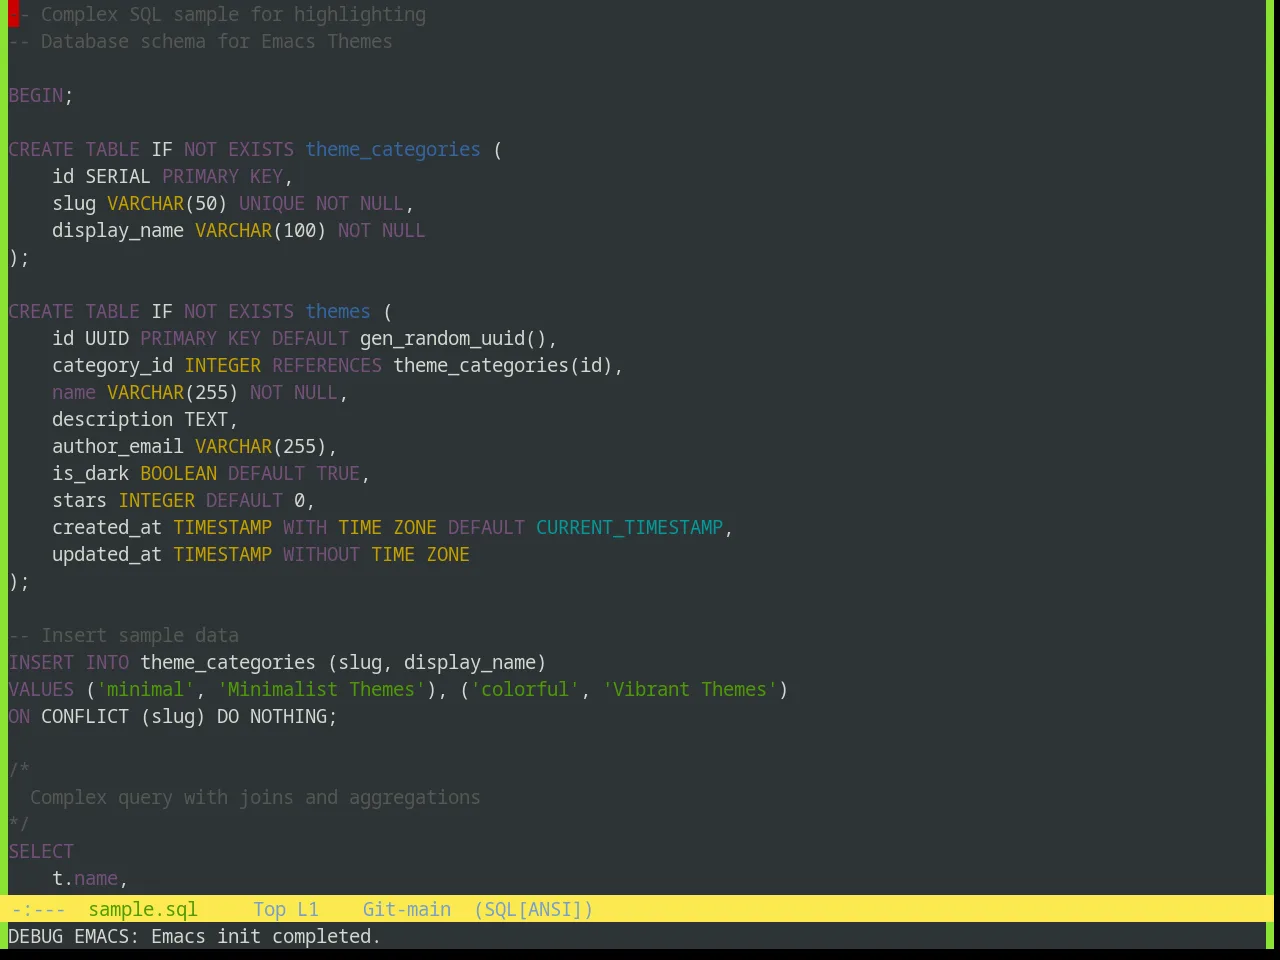Screen dimensions: 1280x960
Task: Click the SERIAL type on id line
Action: pyautogui.click(x=118, y=176)
